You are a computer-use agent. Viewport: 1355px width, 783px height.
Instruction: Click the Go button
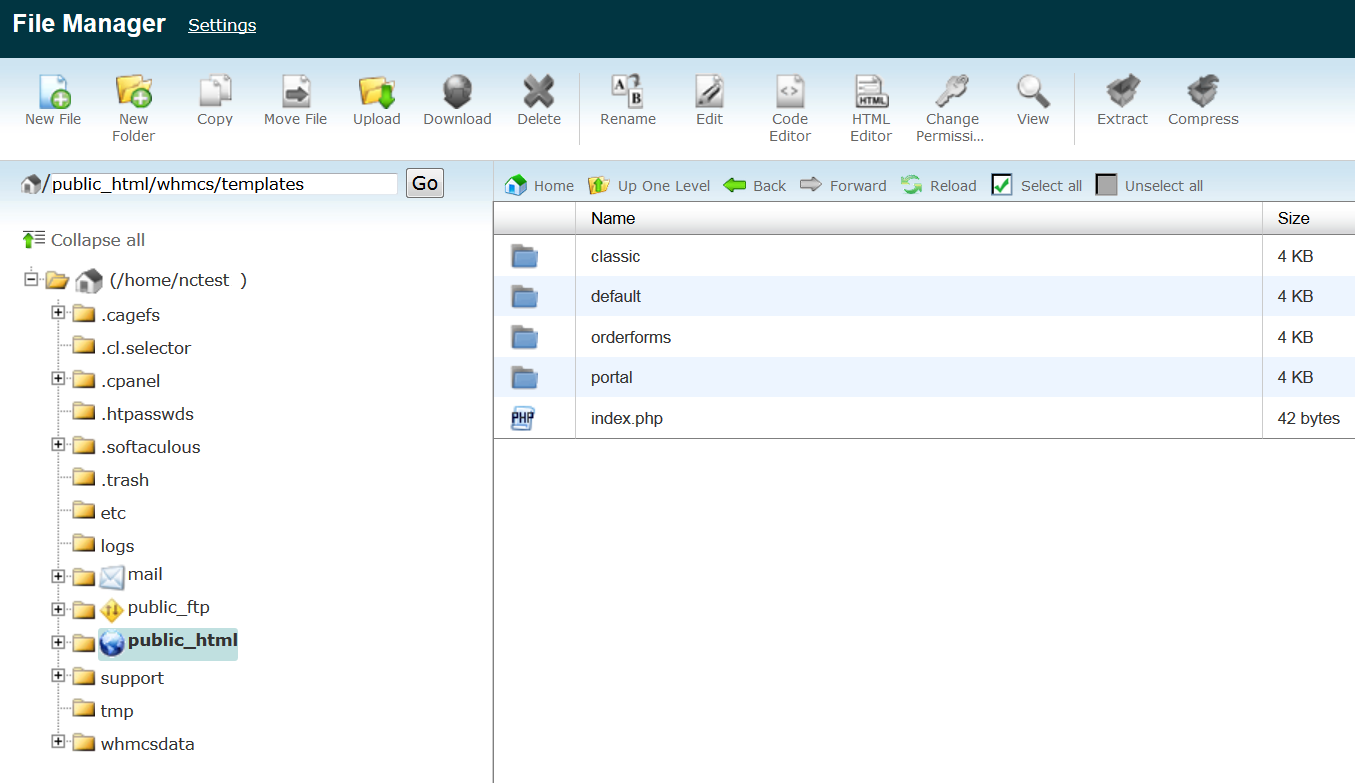[425, 183]
